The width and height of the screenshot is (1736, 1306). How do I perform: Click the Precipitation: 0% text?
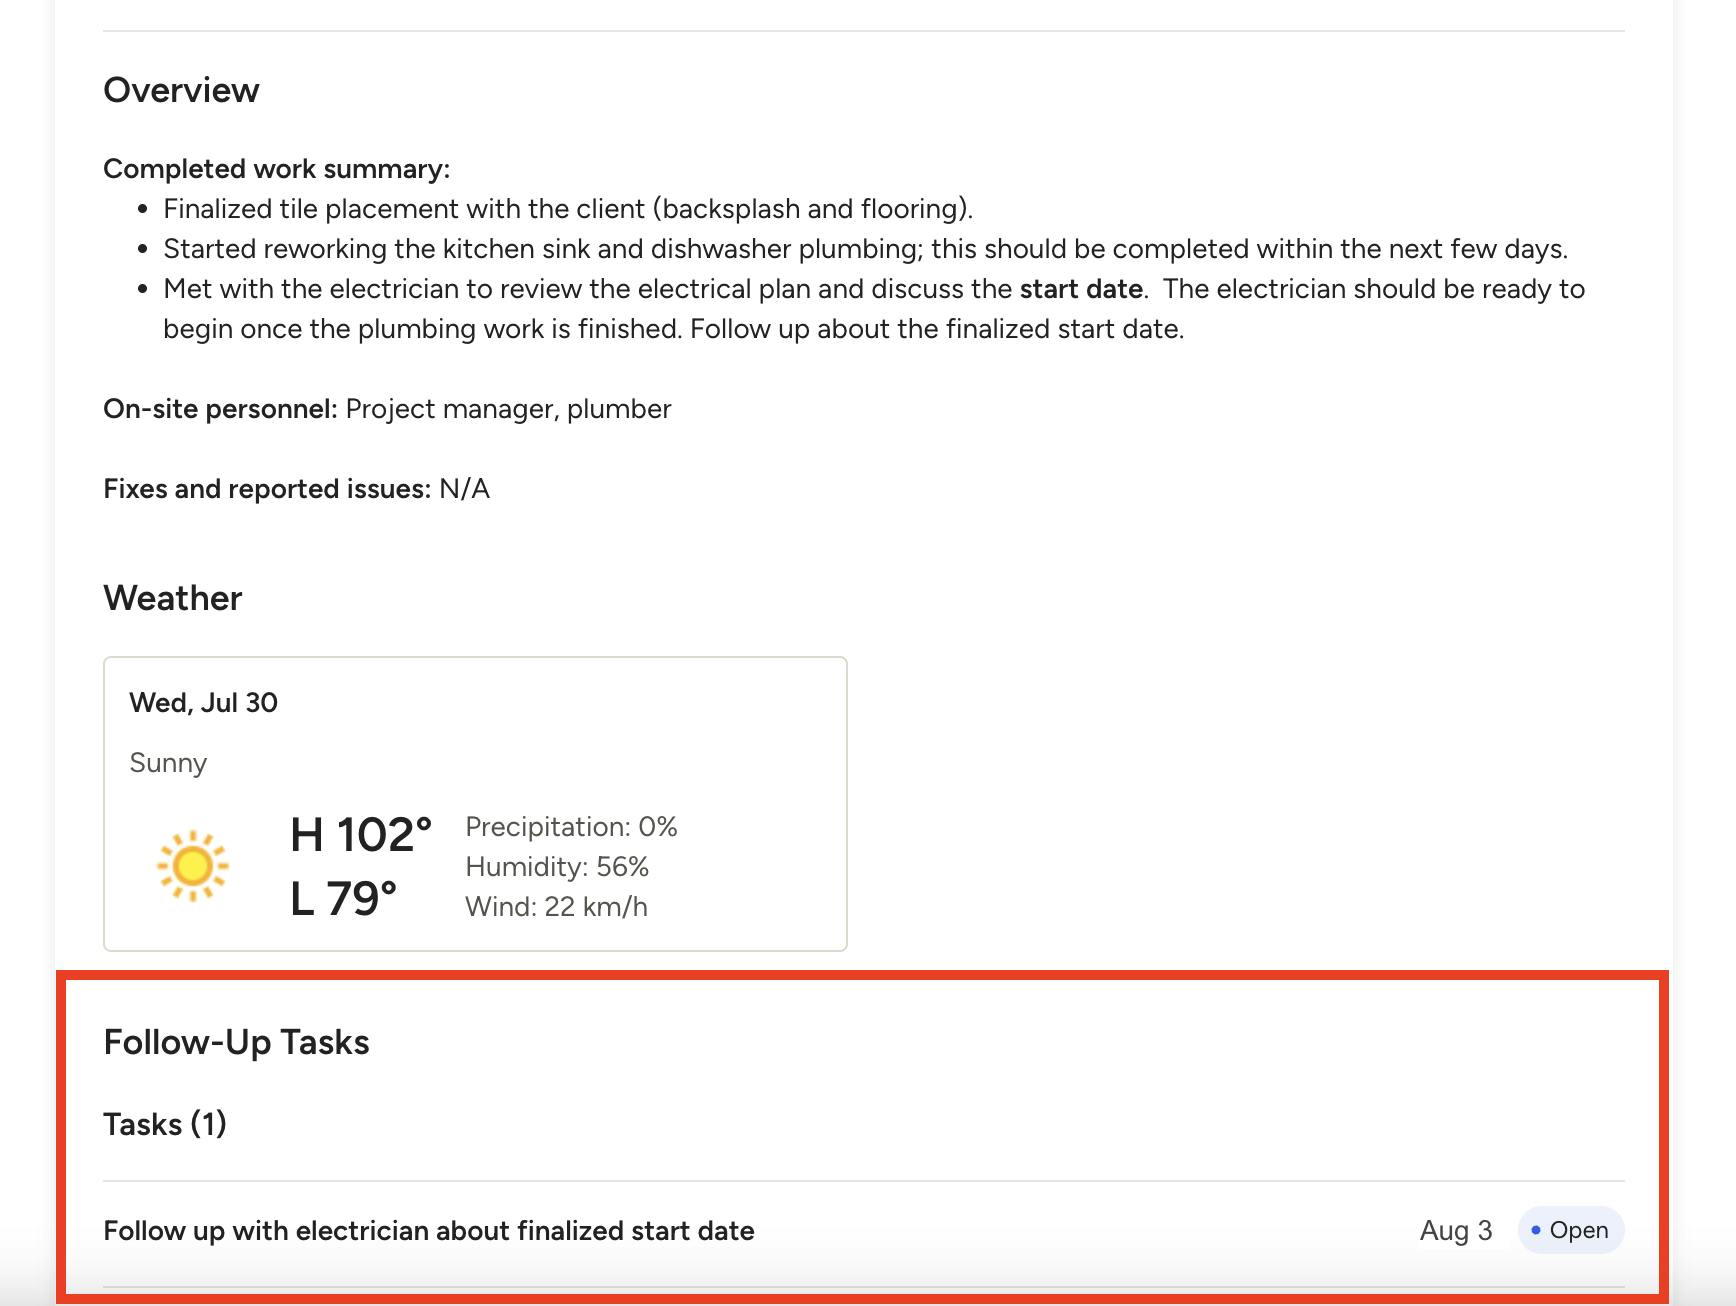click(x=571, y=827)
